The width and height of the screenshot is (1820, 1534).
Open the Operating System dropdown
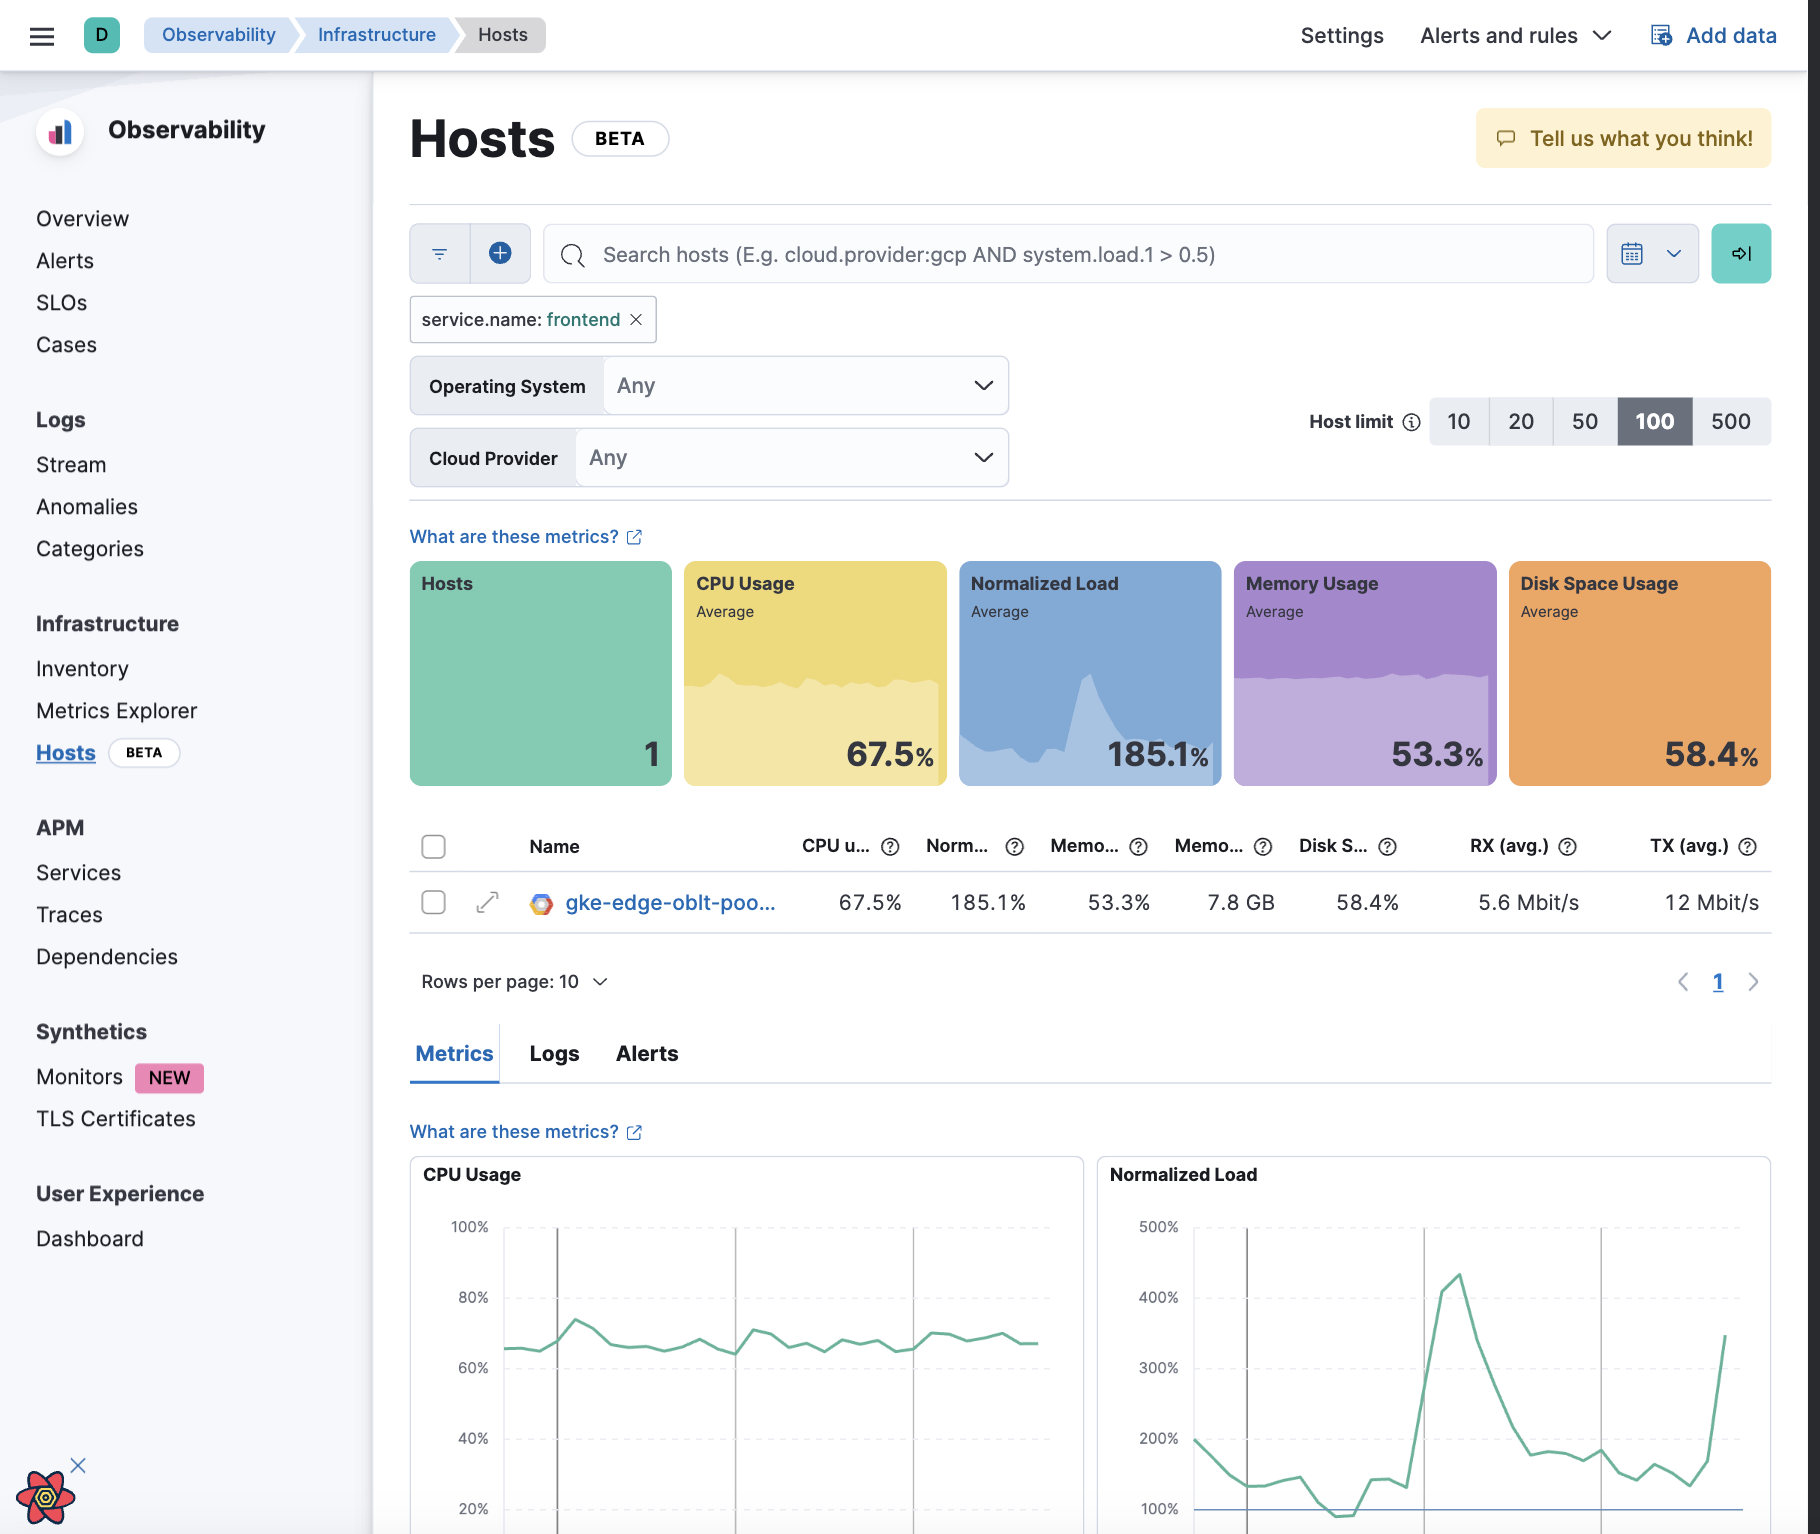(x=806, y=386)
